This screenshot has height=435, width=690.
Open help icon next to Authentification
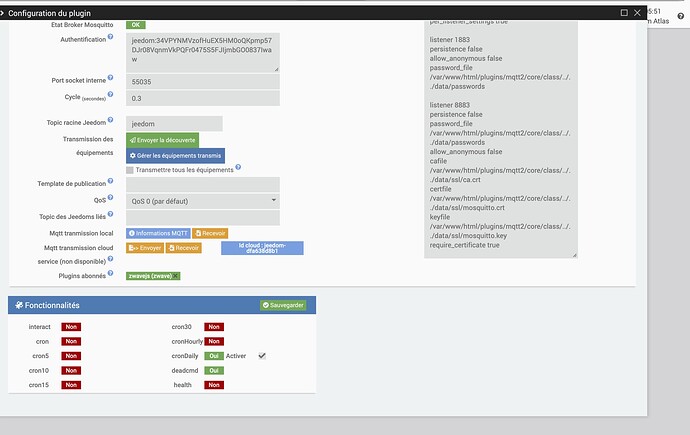110,37
